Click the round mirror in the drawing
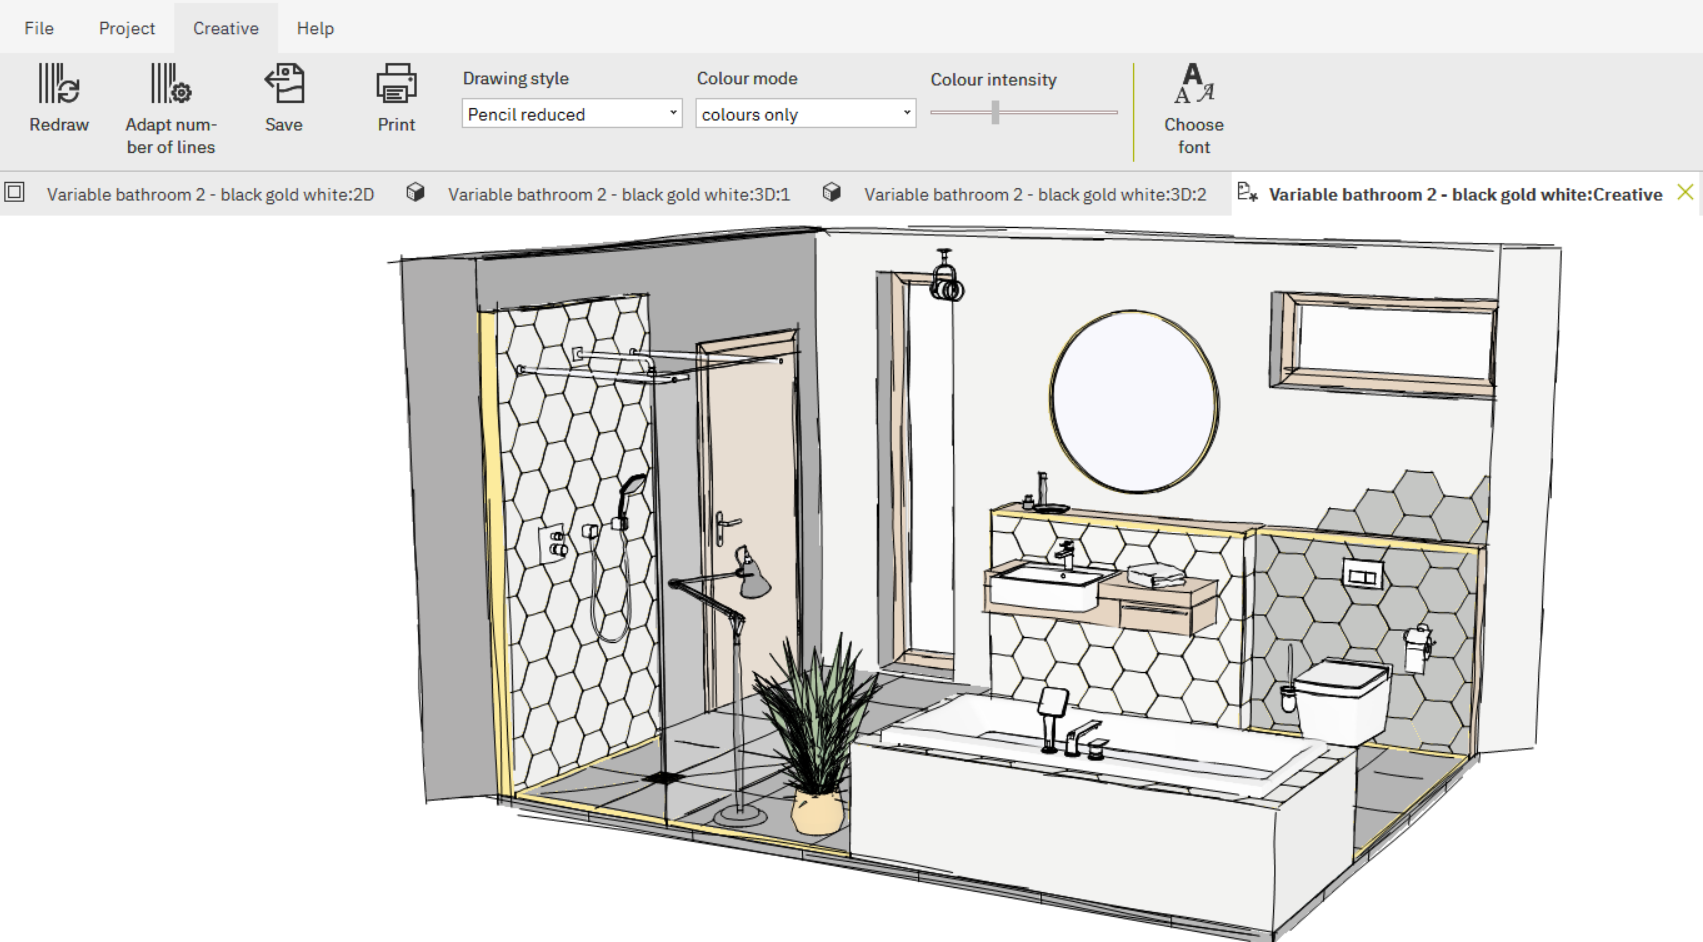 click(x=1134, y=401)
